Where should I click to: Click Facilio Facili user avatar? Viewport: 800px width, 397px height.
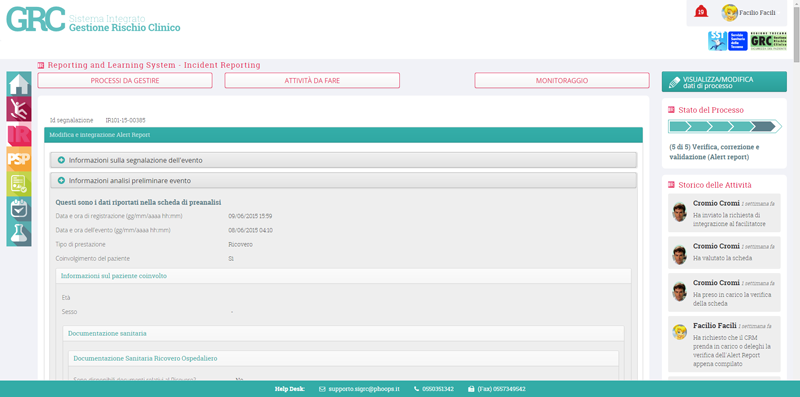729,12
